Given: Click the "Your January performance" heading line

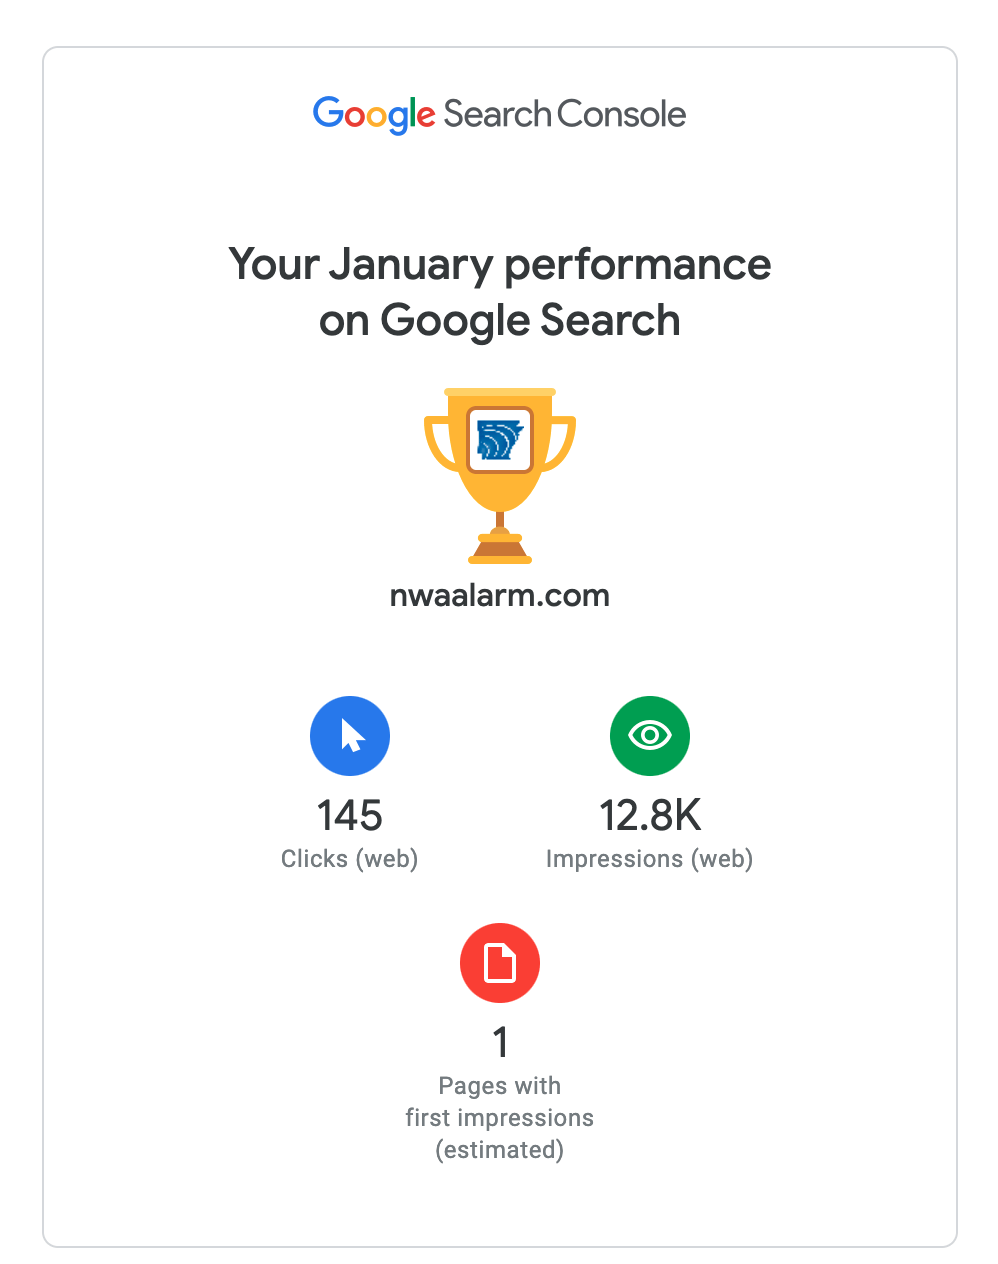Looking at the screenshot, I should [499, 265].
